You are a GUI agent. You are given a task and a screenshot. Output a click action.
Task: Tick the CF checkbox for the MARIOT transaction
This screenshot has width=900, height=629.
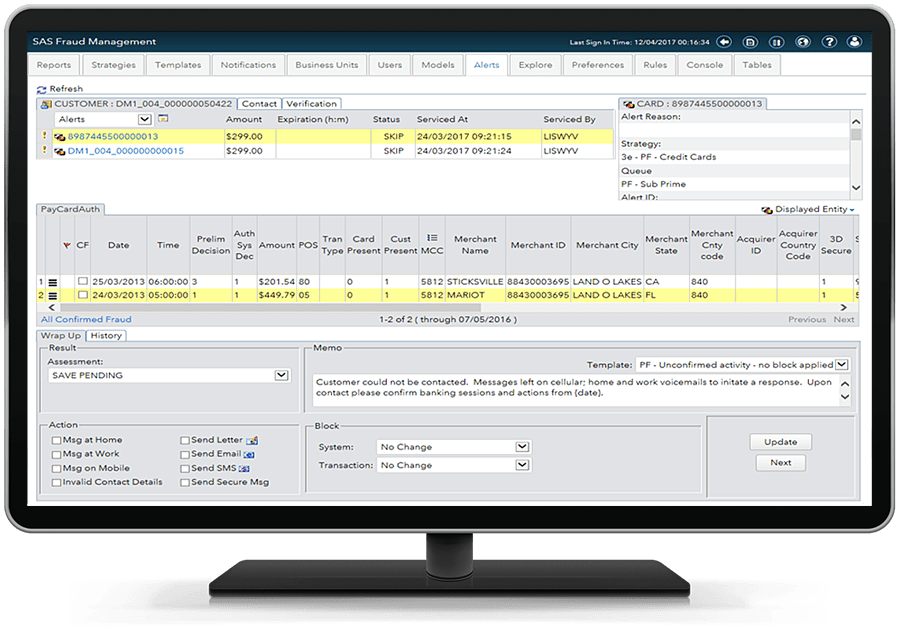click(x=82, y=296)
